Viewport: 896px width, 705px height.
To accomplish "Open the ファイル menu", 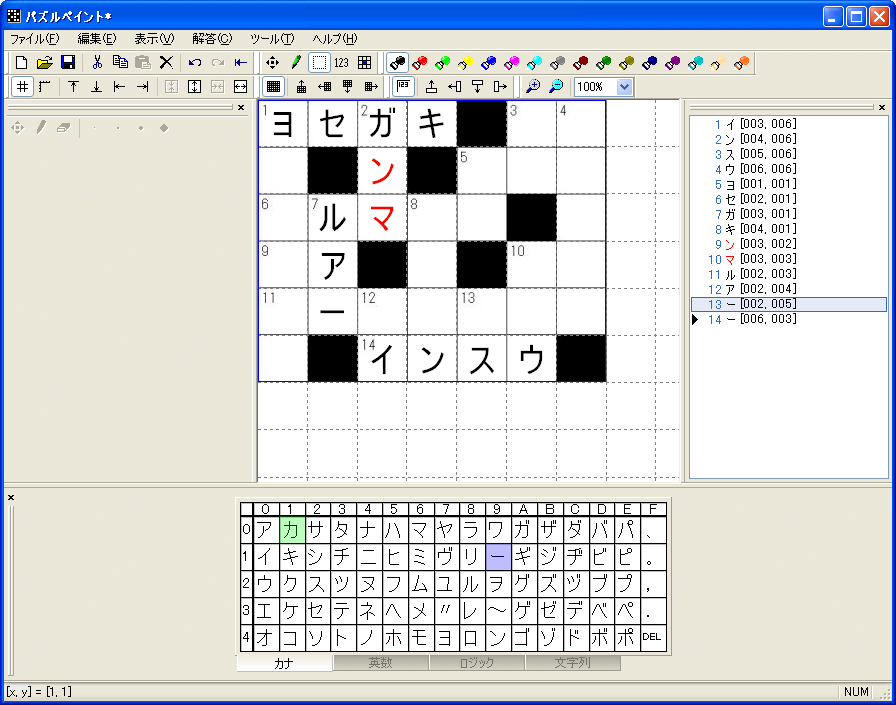I will 34,39.
